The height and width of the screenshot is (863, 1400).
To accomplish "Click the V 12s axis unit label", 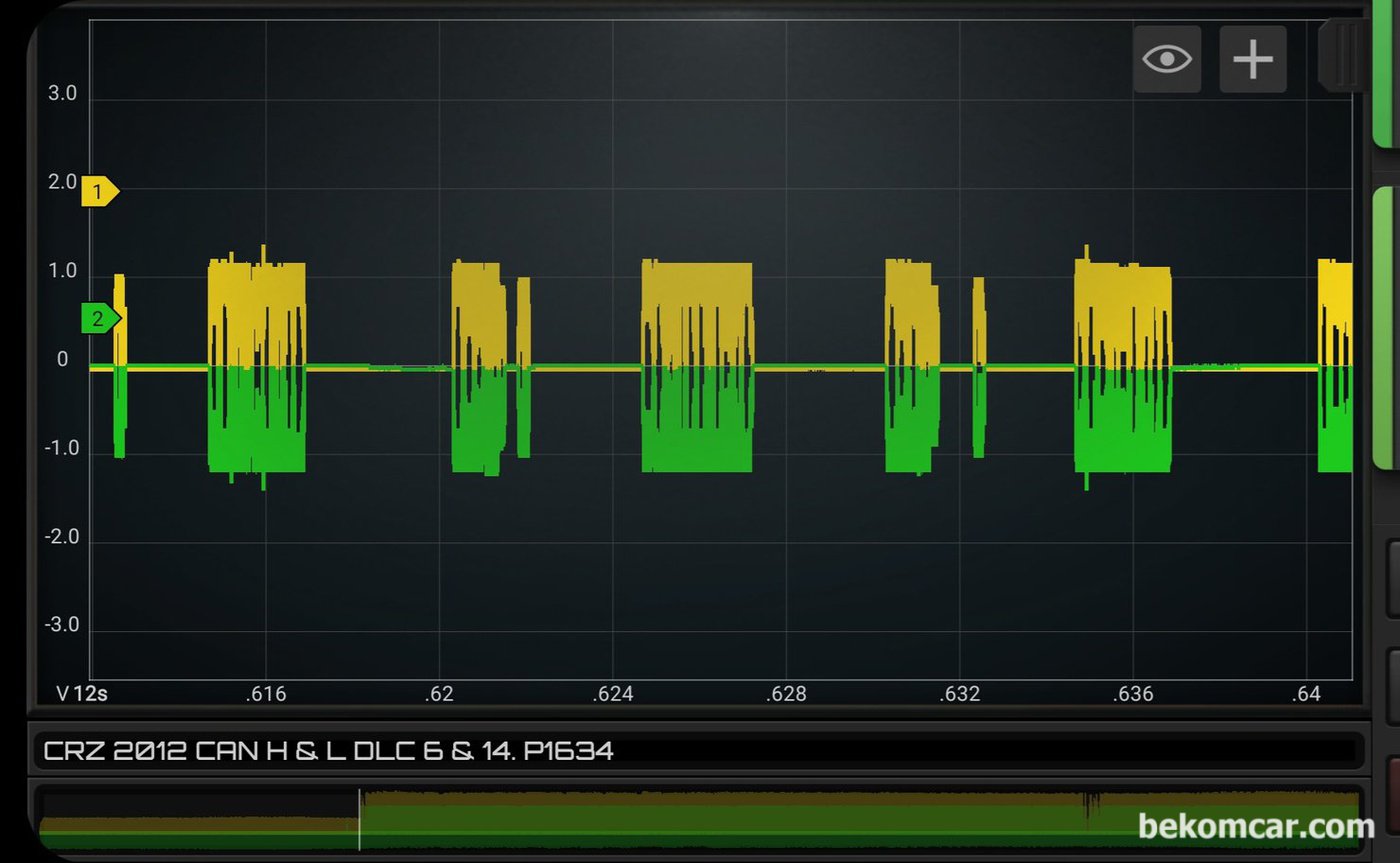I will pyautogui.click(x=81, y=694).
